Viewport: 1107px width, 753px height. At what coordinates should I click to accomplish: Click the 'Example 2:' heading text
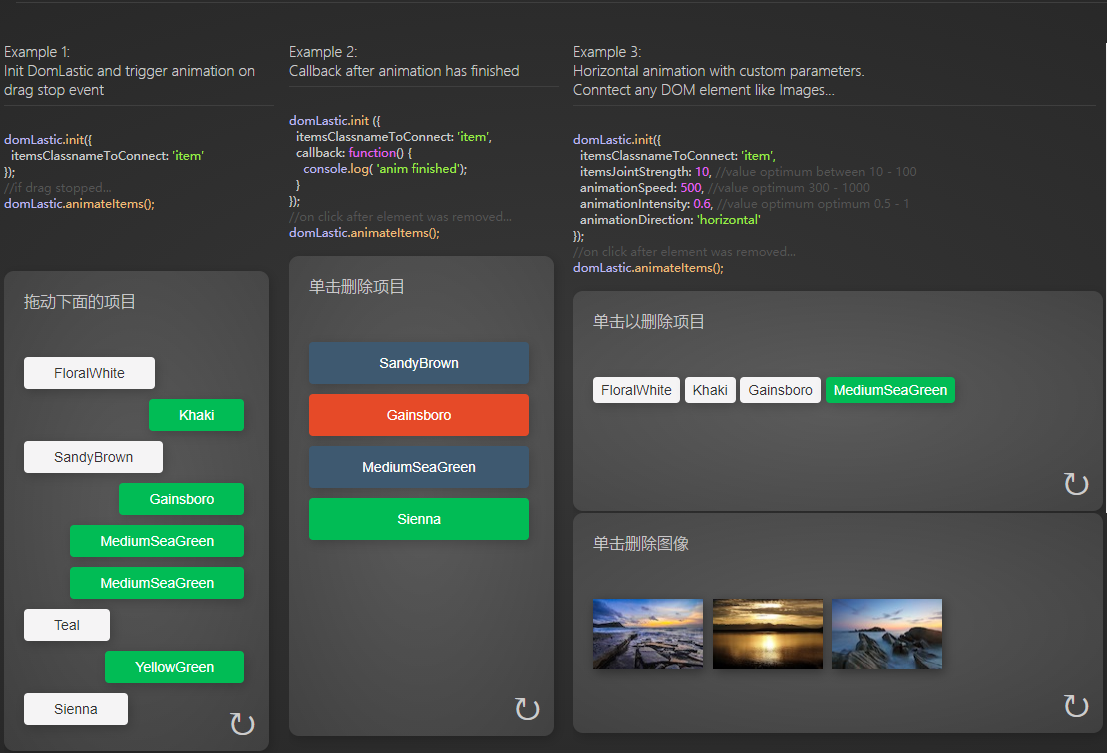click(x=323, y=52)
